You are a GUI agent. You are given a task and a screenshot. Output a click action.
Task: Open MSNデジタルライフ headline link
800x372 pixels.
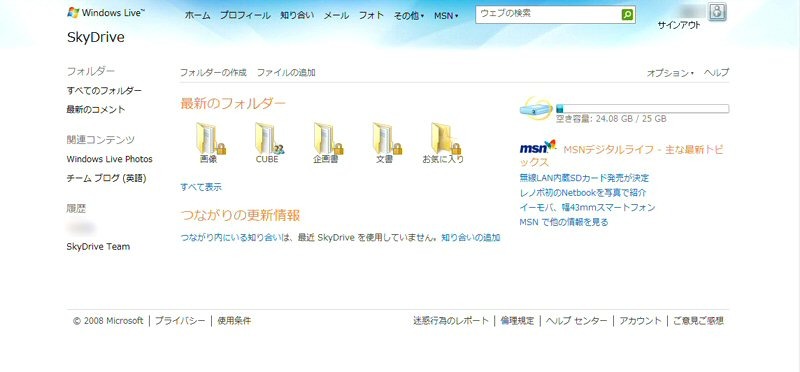[x=621, y=156]
